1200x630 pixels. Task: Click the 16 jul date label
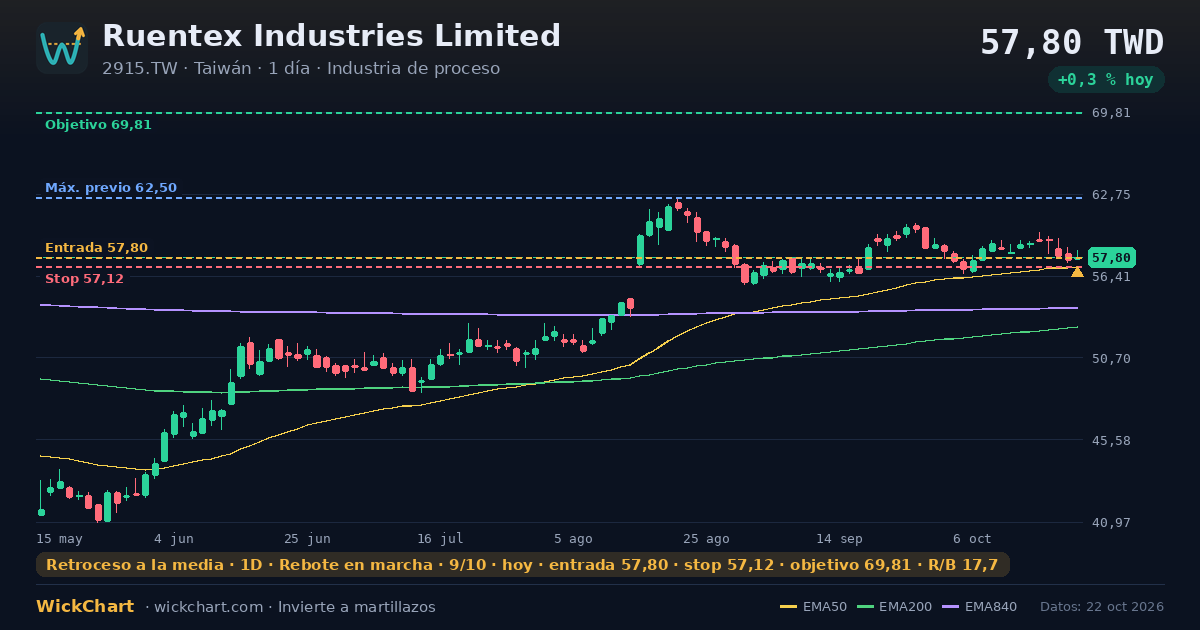pos(440,539)
